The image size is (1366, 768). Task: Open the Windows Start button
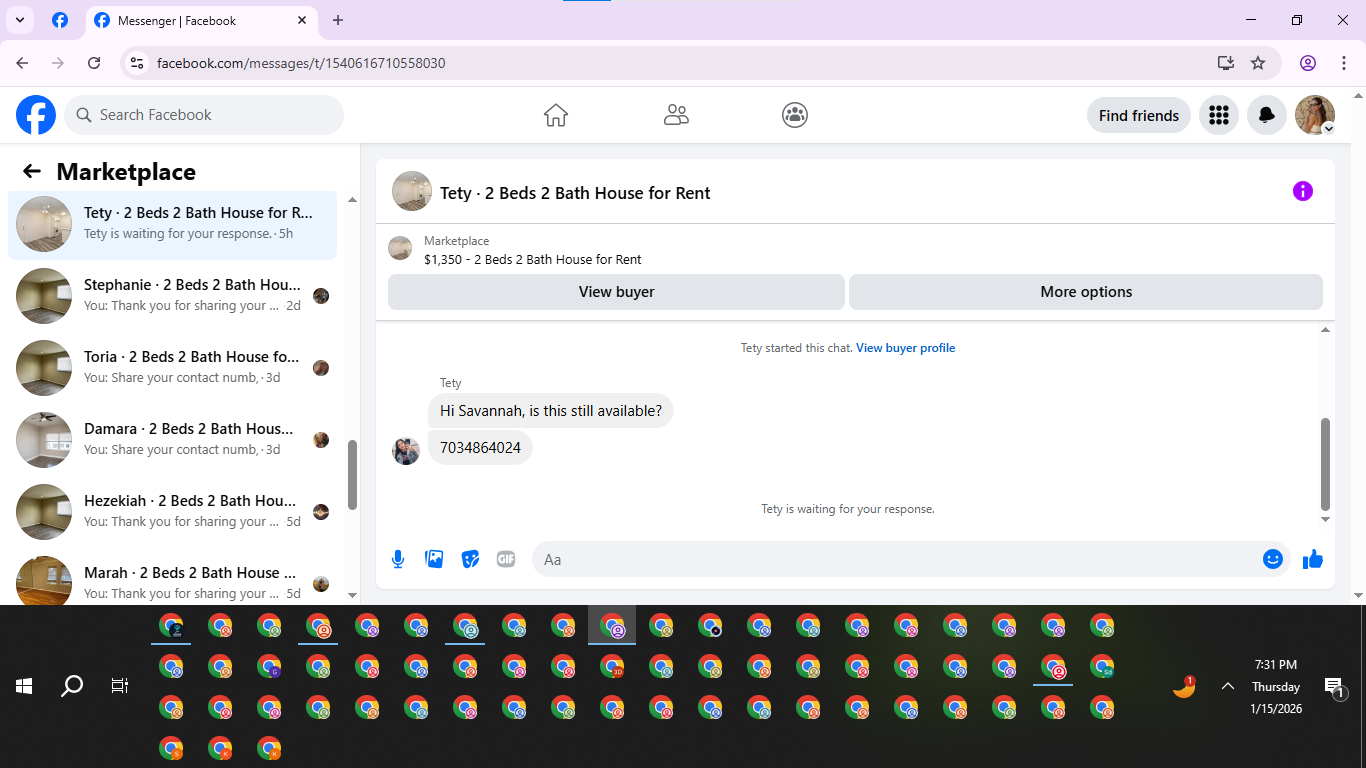point(24,686)
